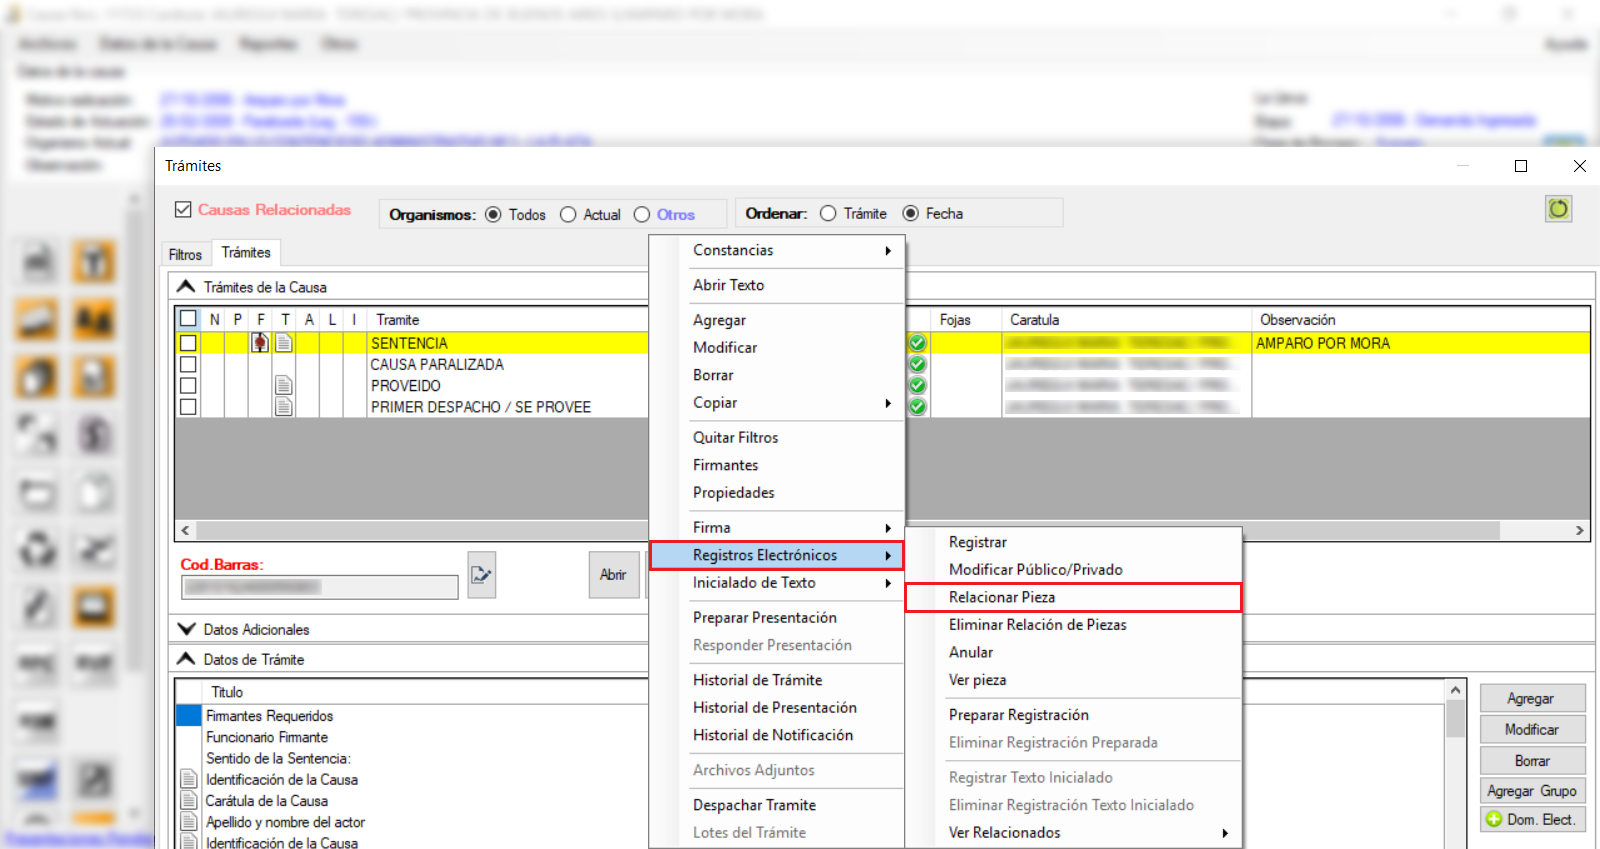Uncheck the Causas Relacionadas checkbox
Viewport: 1600px width, 849px height.
[183, 210]
